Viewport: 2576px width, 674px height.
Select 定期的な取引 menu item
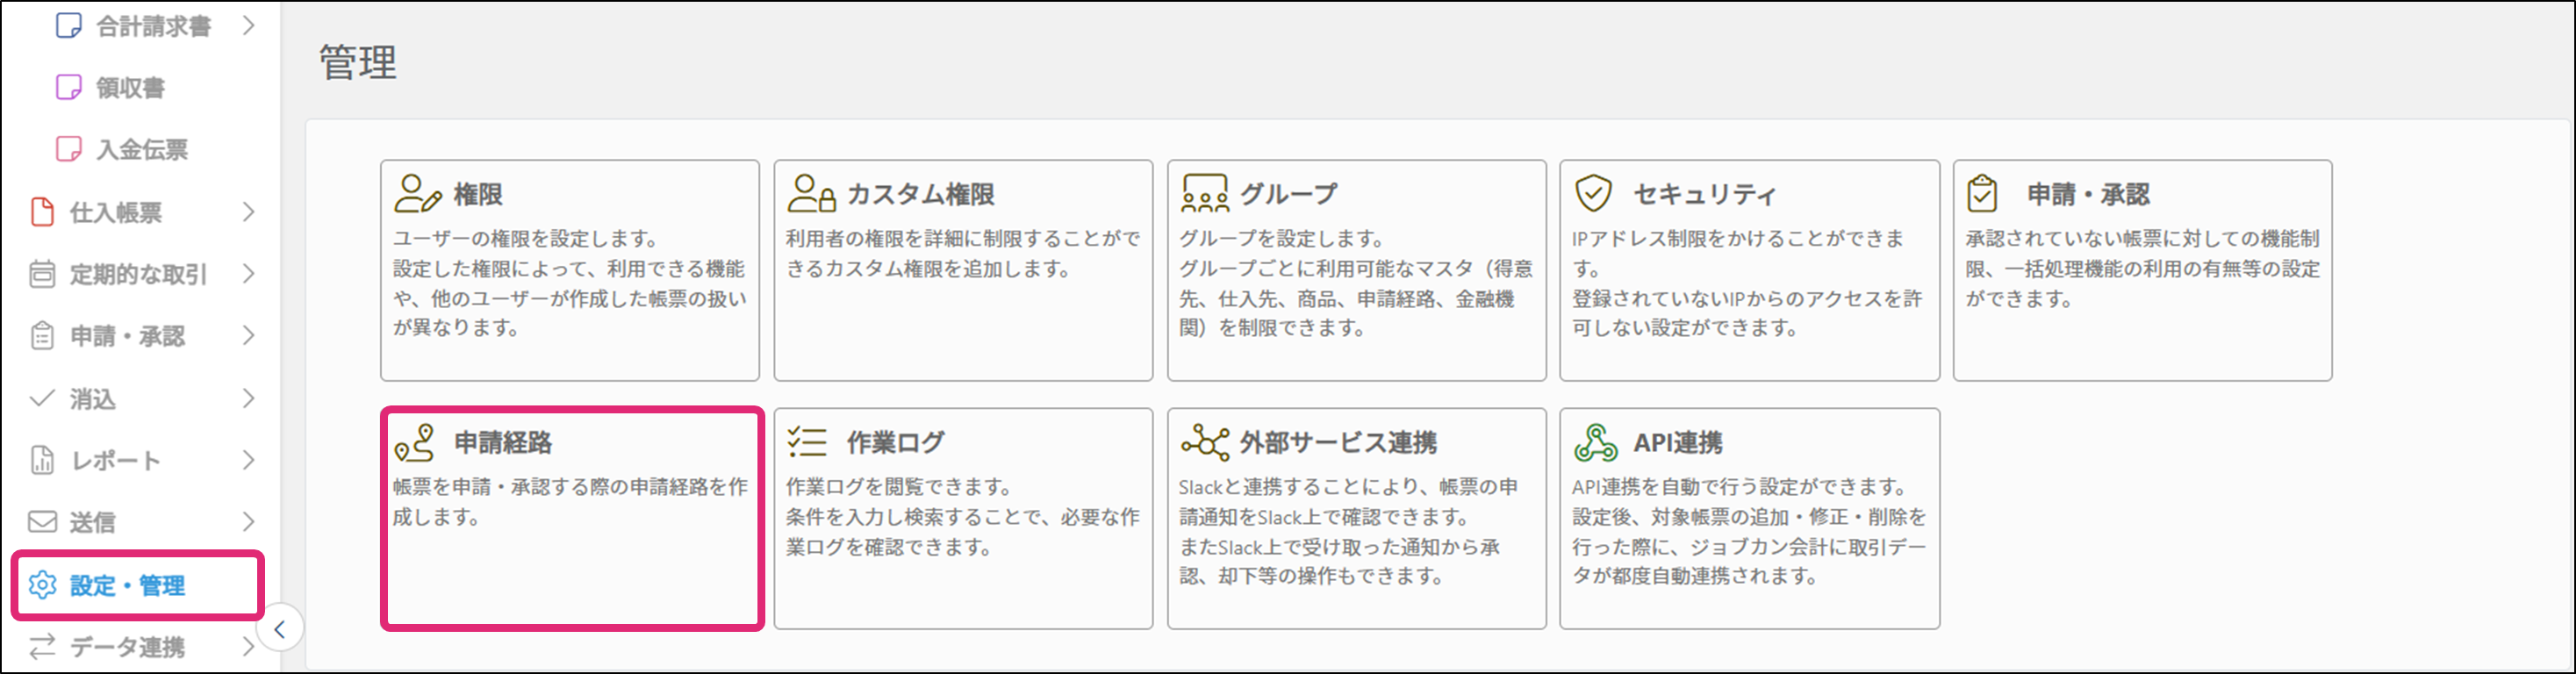coord(138,274)
